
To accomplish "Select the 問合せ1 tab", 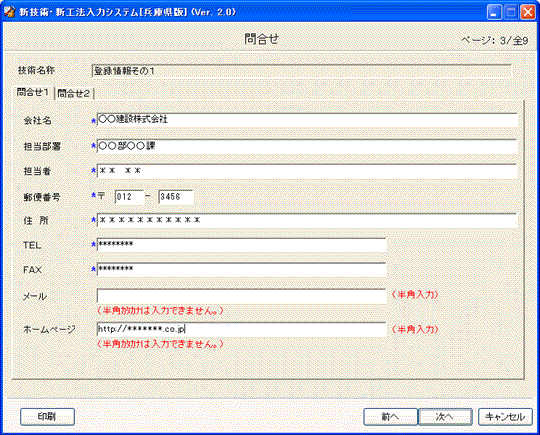I will 33,92.
